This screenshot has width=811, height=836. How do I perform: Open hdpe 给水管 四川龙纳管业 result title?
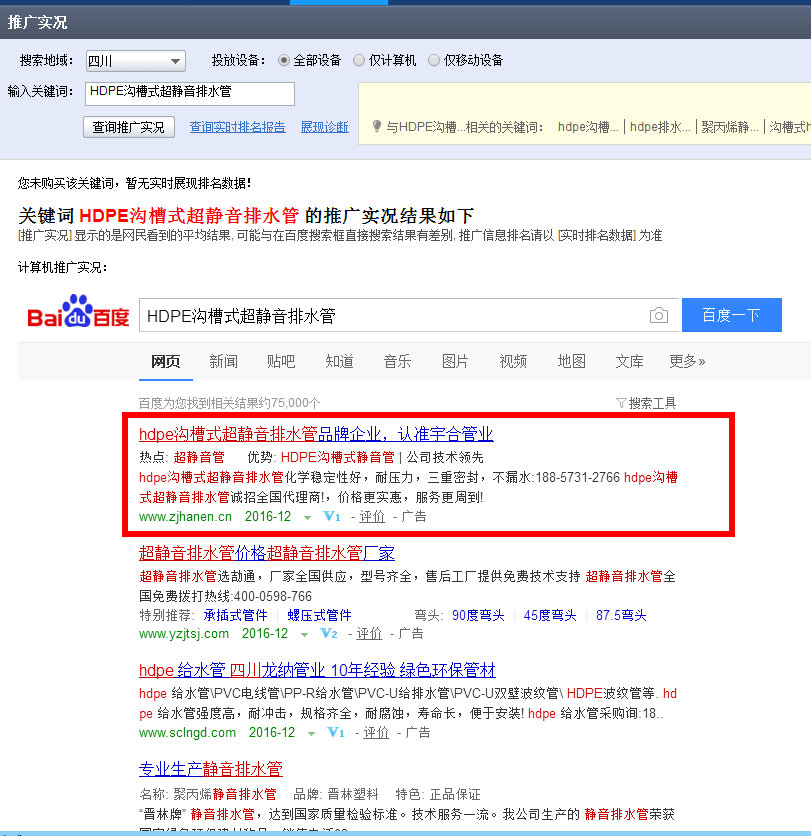[x=317, y=670]
